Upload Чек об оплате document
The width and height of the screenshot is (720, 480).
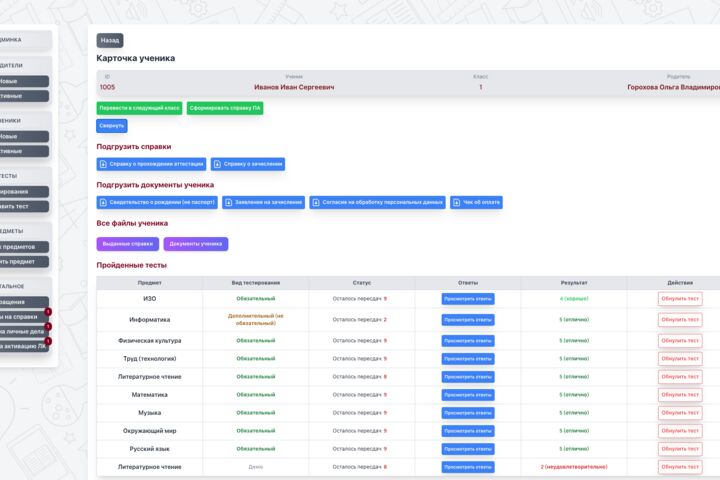[x=476, y=202]
